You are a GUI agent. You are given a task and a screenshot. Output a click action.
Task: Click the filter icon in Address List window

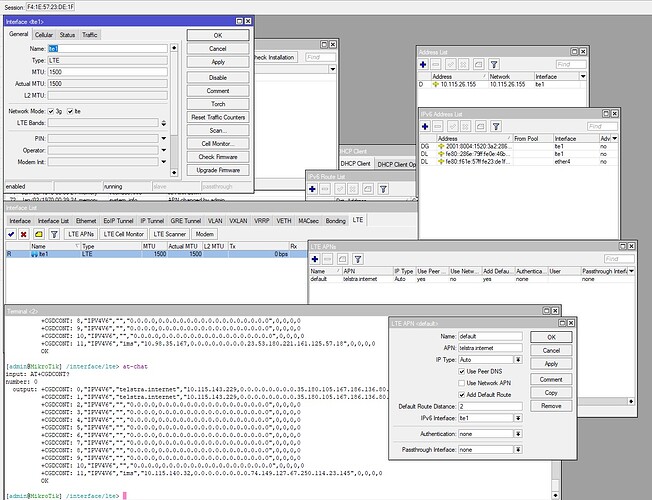[494, 64]
